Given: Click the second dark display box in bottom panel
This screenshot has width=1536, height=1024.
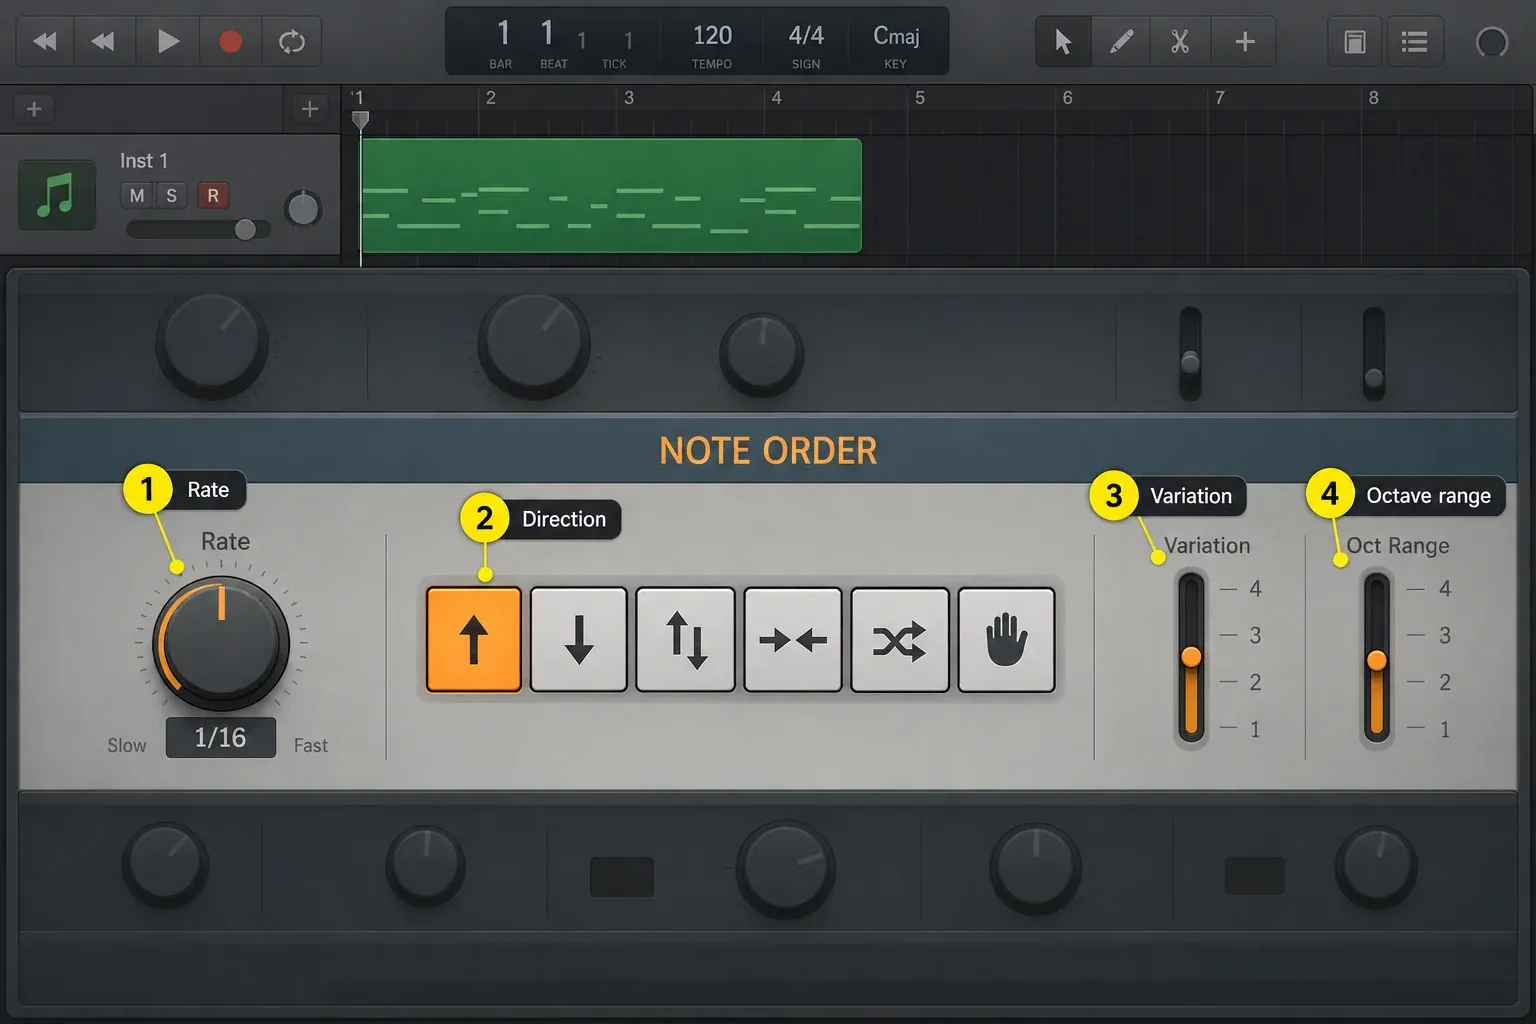Looking at the screenshot, I should point(1255,875).
